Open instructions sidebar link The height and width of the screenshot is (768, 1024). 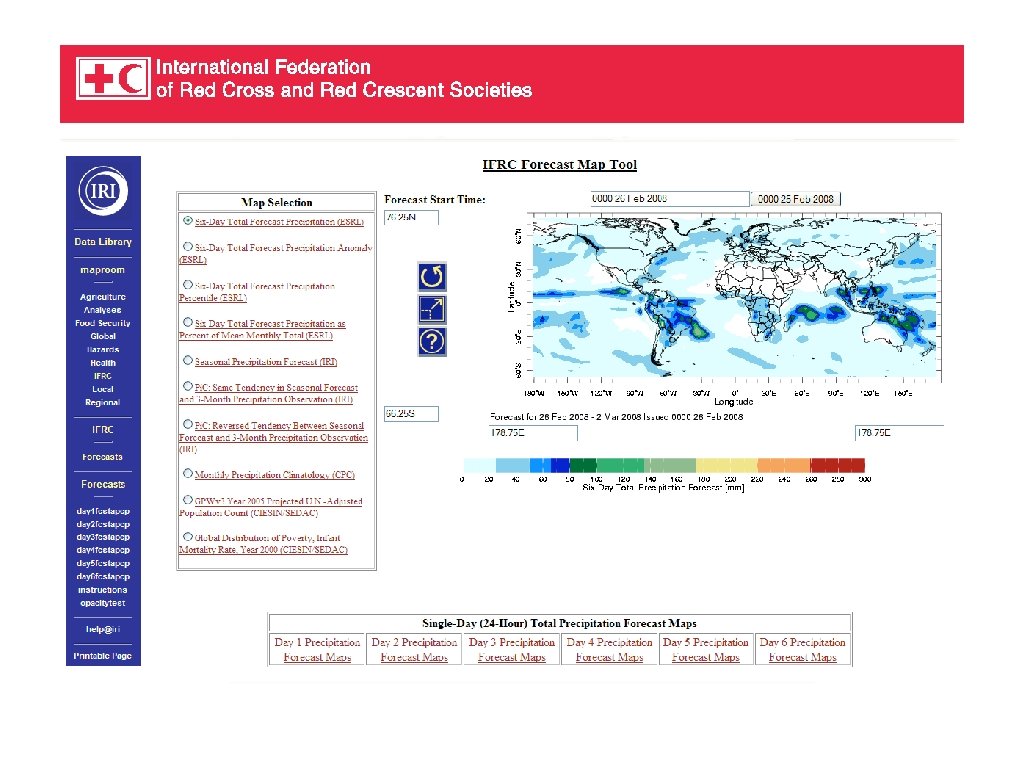pos(103,590)
